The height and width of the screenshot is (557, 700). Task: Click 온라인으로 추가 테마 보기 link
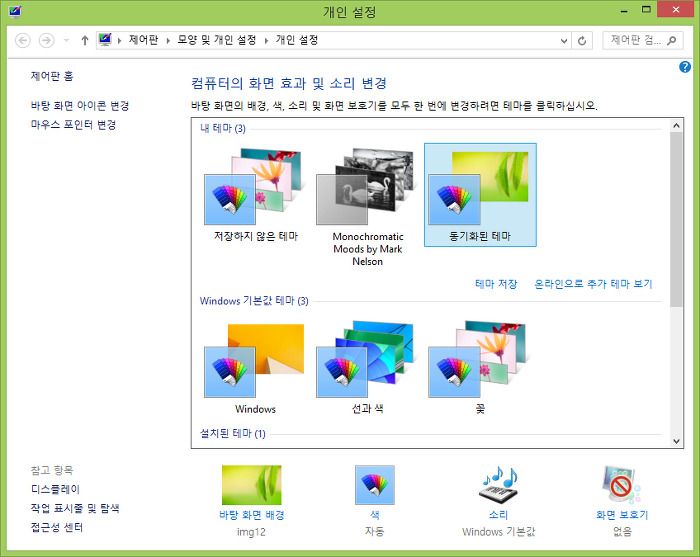point(593,284)
